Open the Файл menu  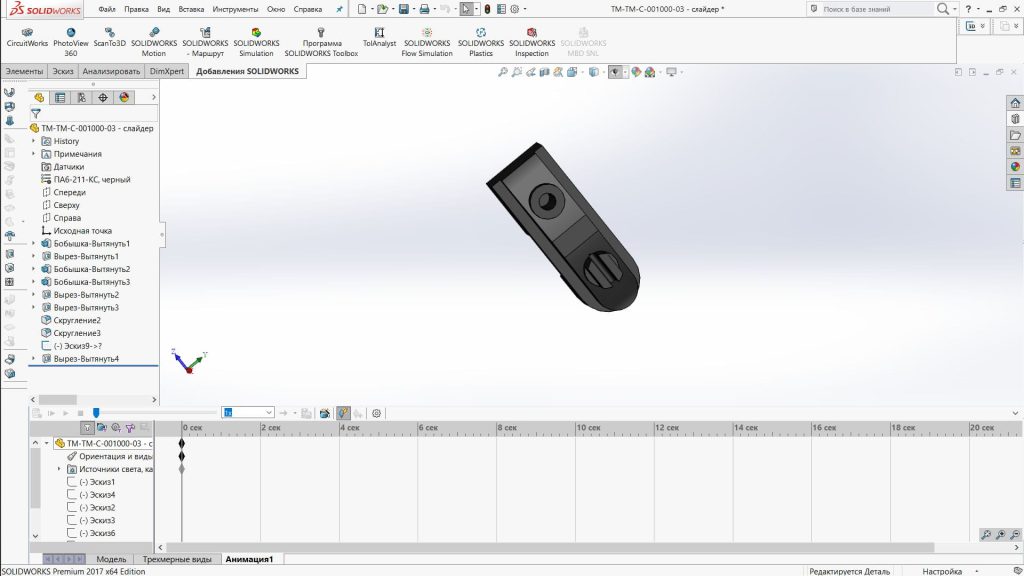pos(107,9)
